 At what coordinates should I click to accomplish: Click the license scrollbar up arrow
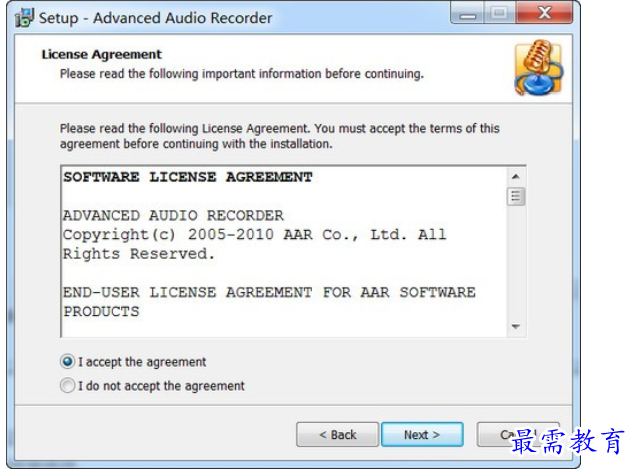pyautogui.click(x=516, y=177)
